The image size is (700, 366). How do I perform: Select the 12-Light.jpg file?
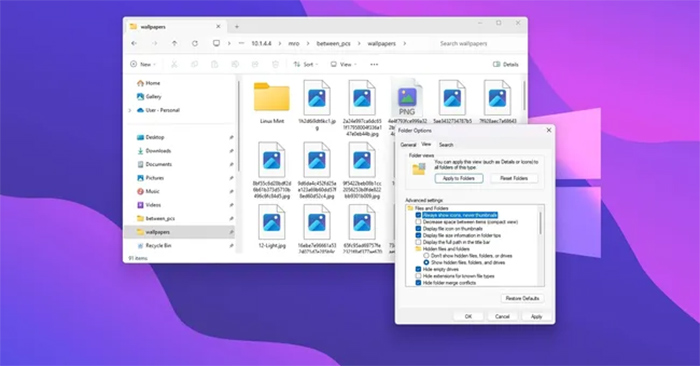(x=272, y=226)
